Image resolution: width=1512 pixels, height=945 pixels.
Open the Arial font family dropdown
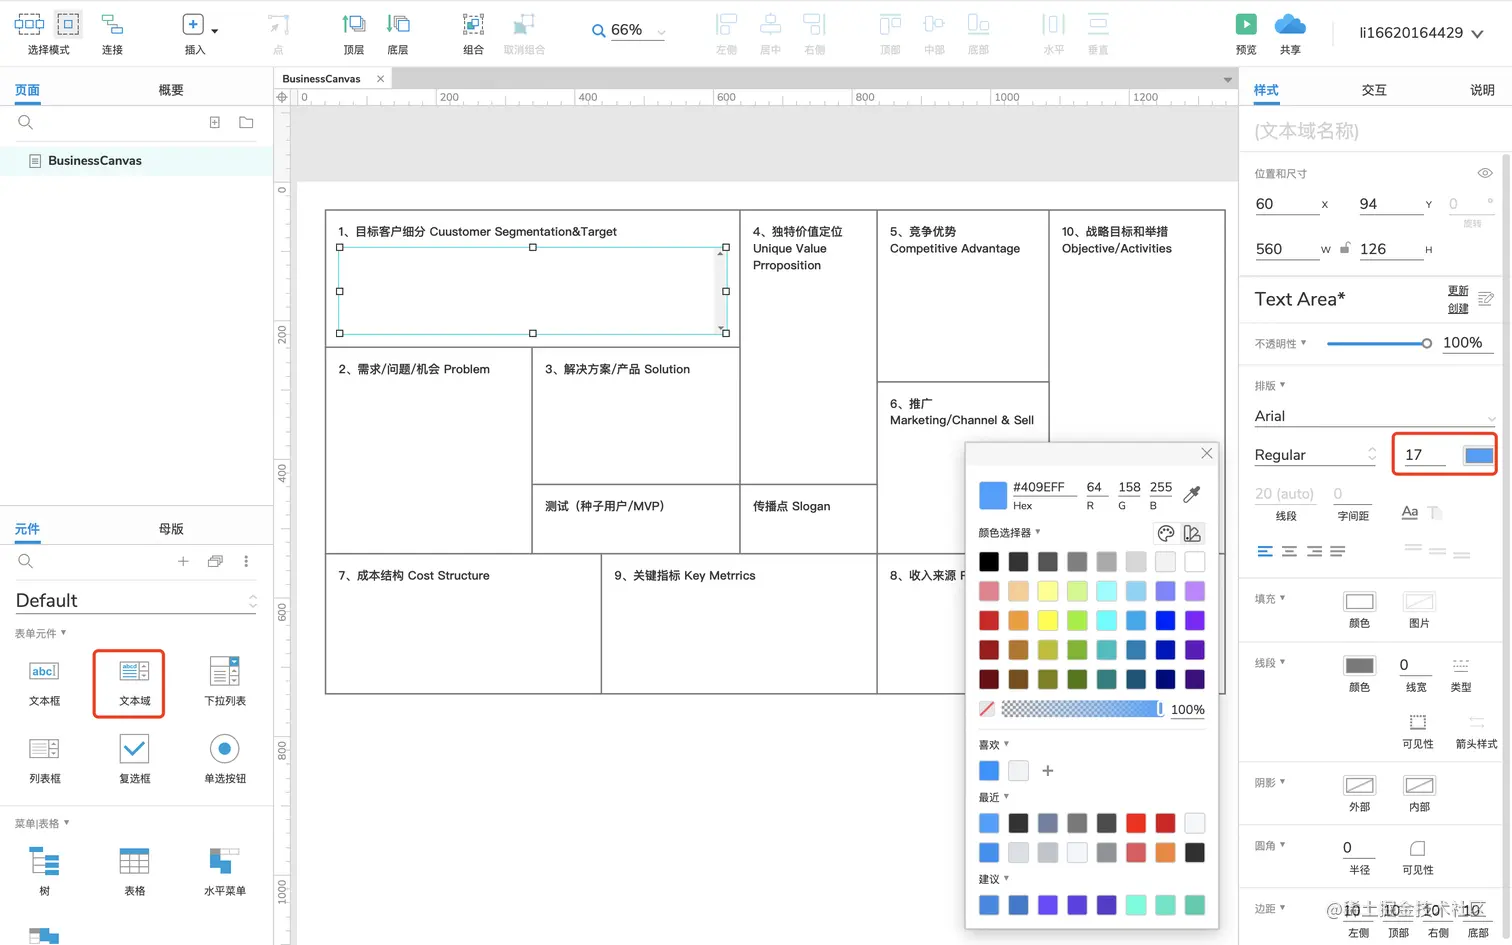[1491, 418]
